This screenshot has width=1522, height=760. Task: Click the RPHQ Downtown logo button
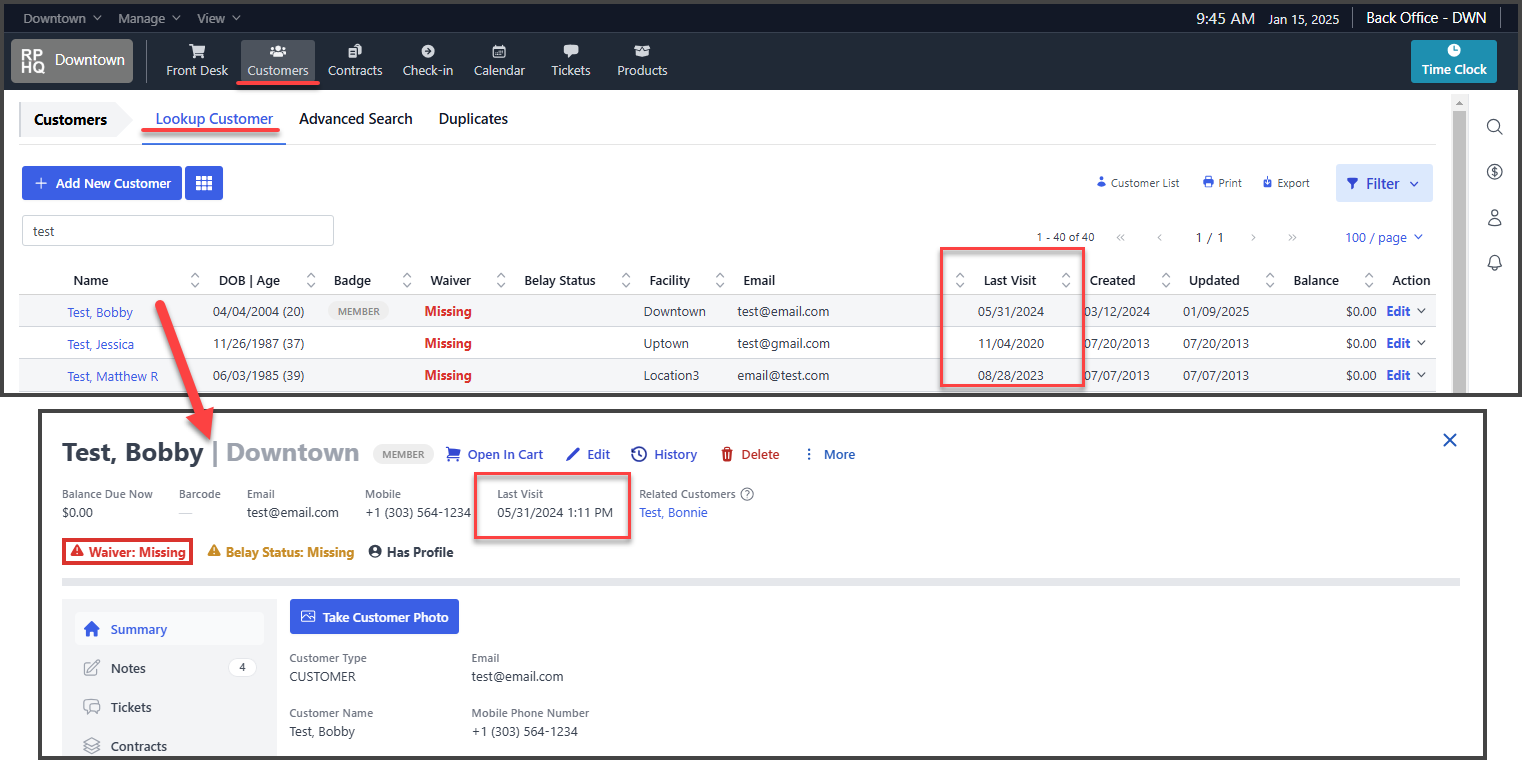73,60
